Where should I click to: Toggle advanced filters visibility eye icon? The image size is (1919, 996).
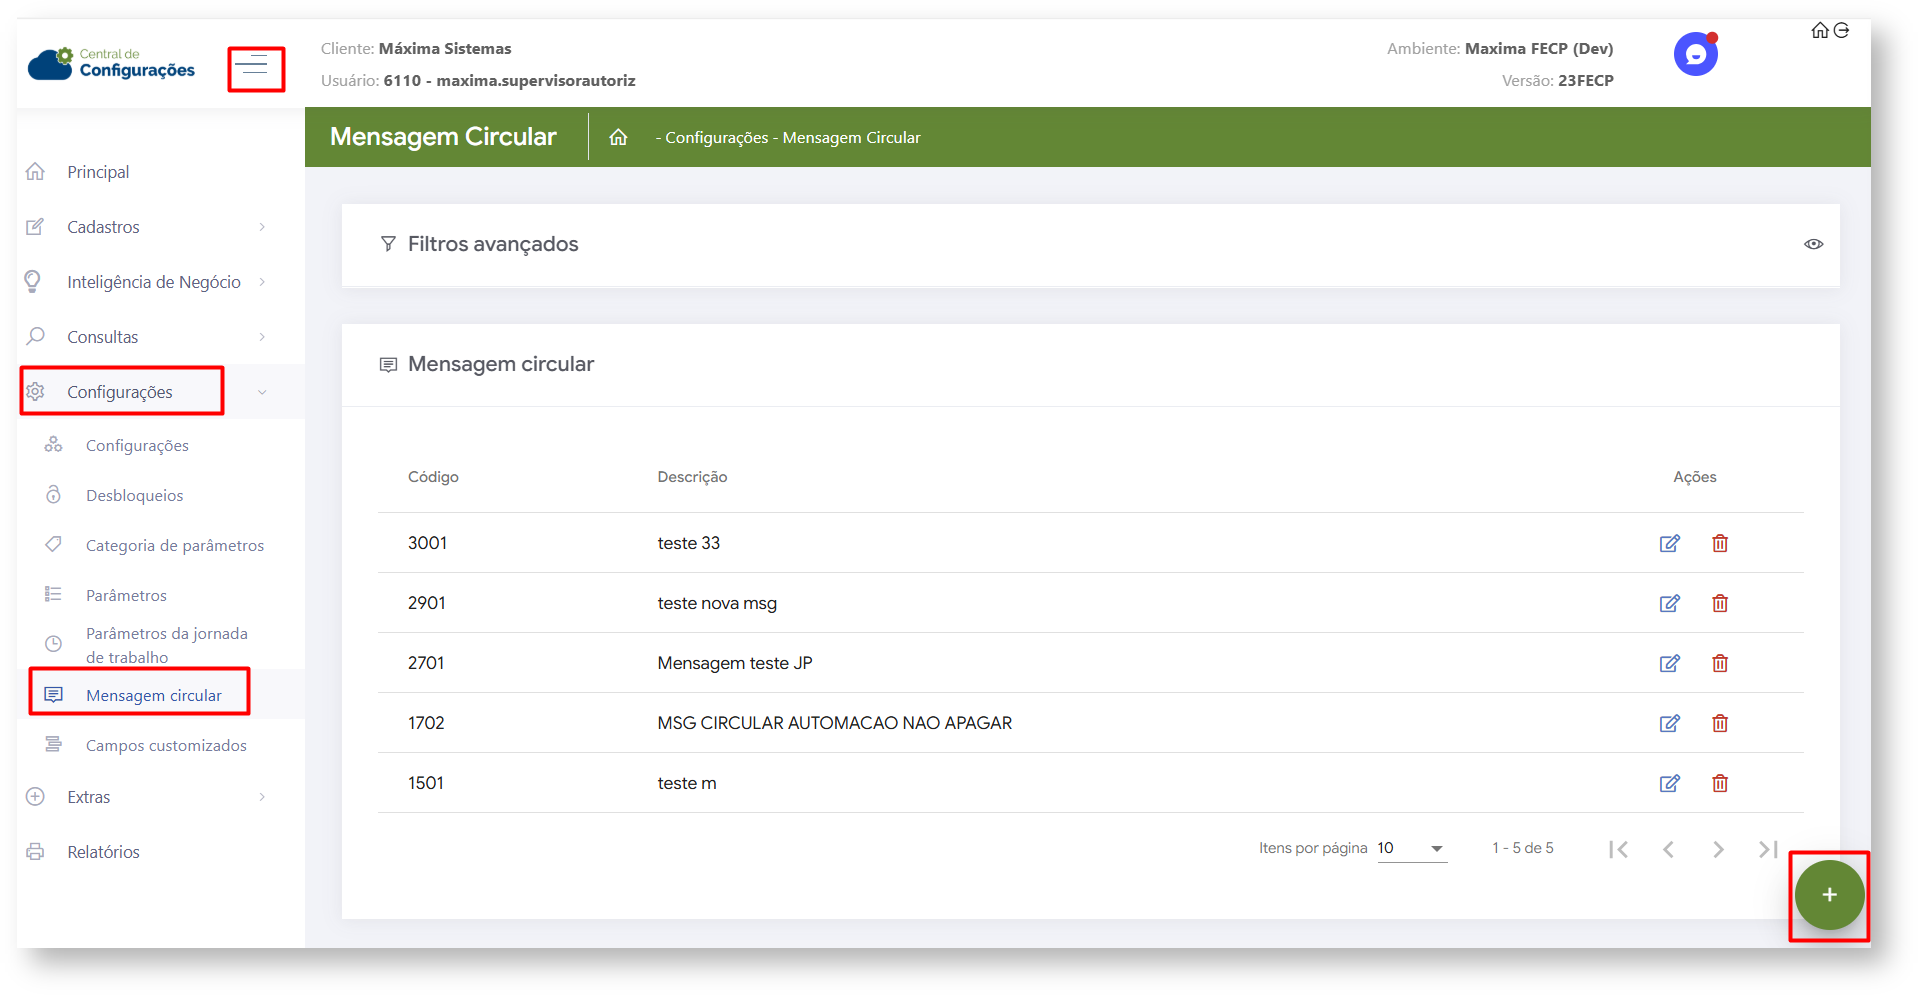click(x=1813, y=244)
